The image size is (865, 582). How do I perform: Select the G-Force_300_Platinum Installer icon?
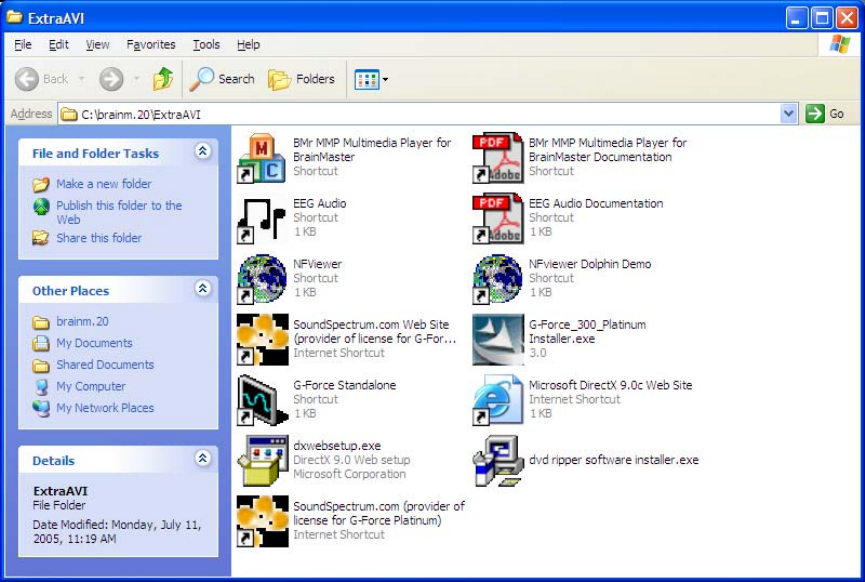[x=497, y=340]
